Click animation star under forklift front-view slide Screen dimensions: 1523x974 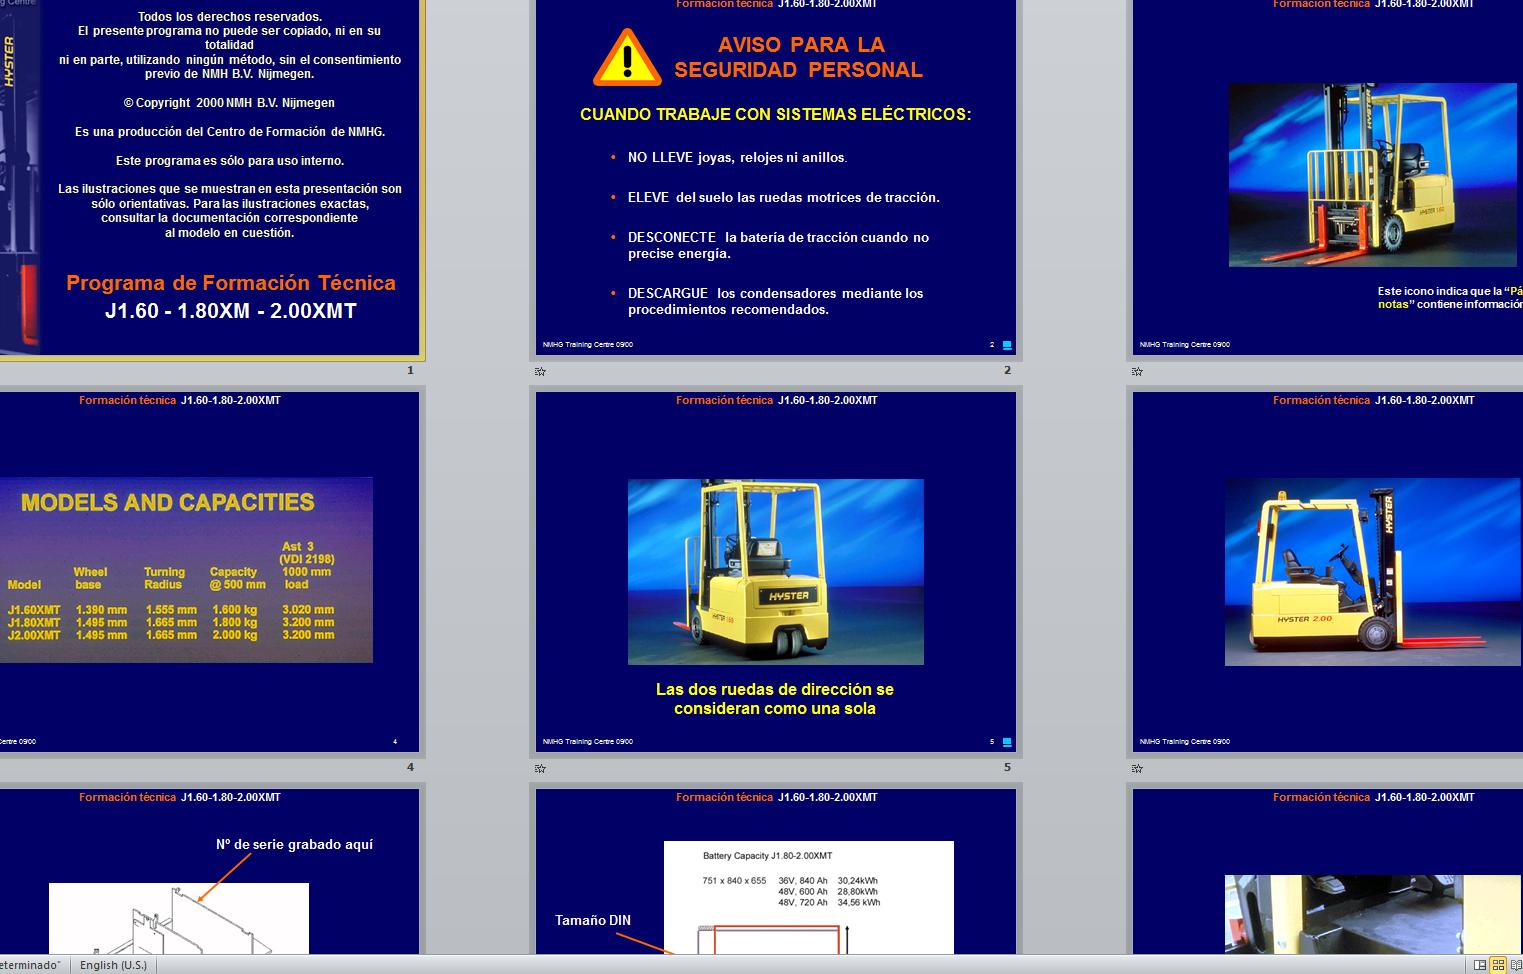(1137, 371)
